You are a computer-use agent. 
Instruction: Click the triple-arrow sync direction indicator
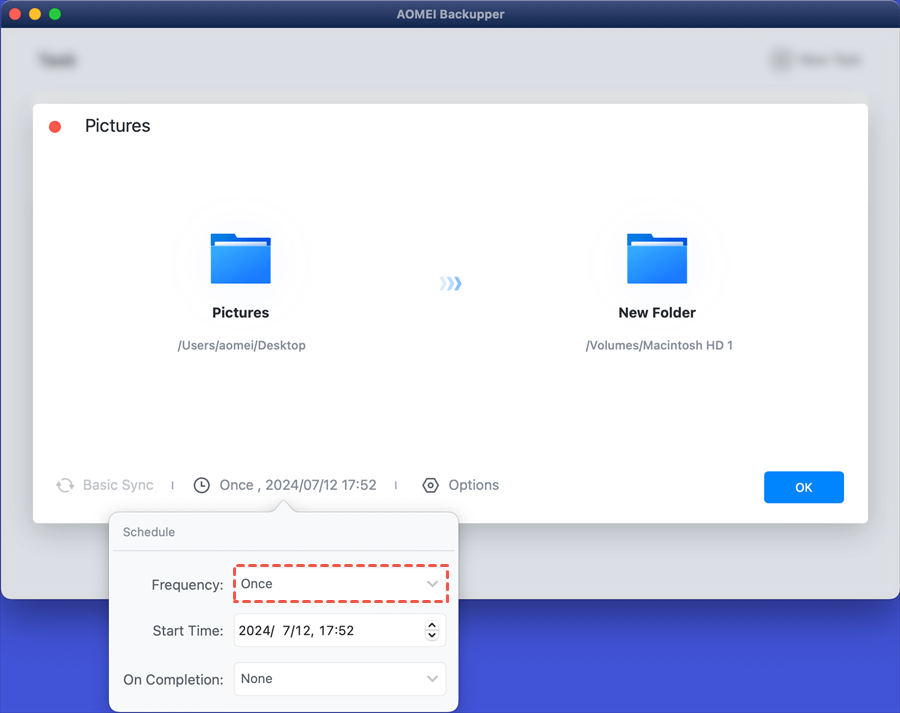pyautogui.click(x=451, y=284)
